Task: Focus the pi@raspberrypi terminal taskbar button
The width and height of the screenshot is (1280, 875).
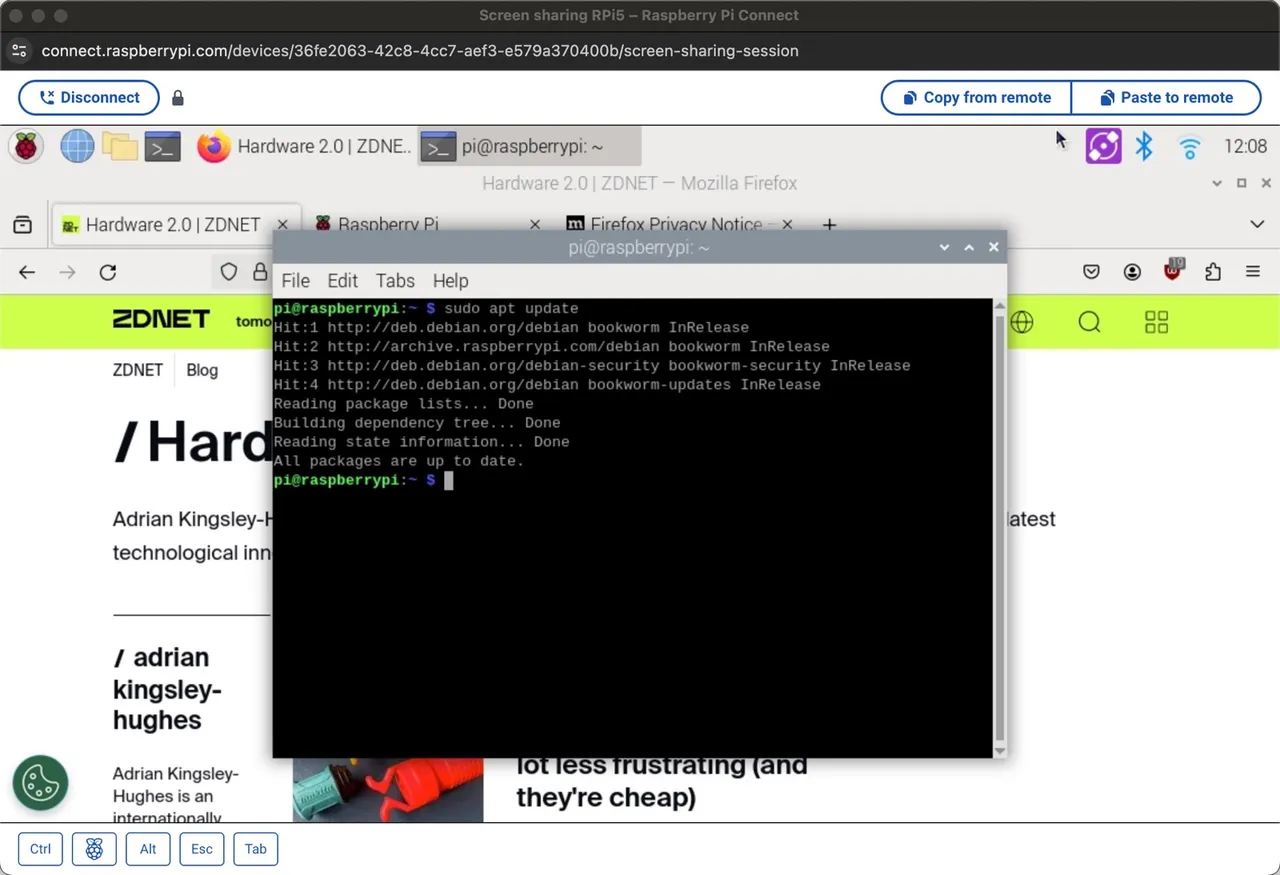Action: [529, 147]
